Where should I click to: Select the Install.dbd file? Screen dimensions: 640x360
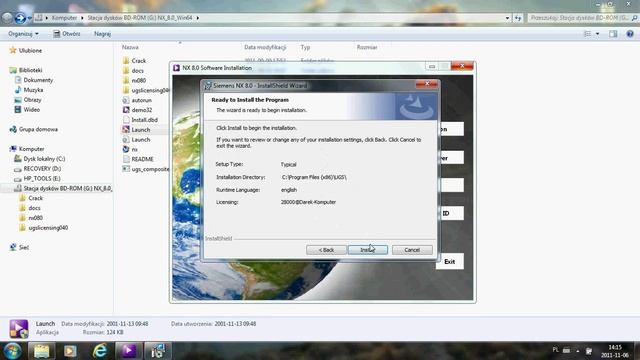tap(144, 120)
